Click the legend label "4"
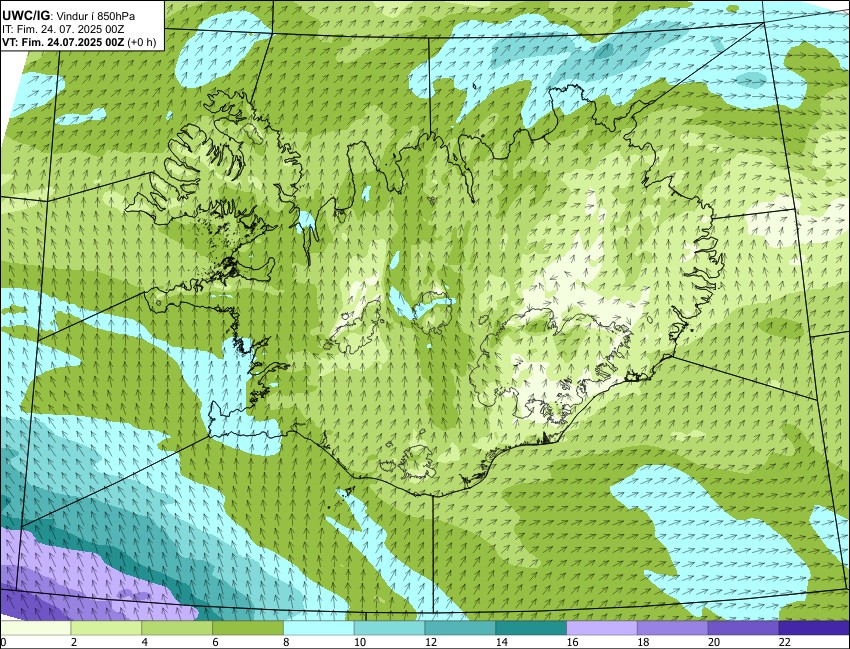Image resolution: width=850 pixels, height=649 pixels. coord(145,642)
